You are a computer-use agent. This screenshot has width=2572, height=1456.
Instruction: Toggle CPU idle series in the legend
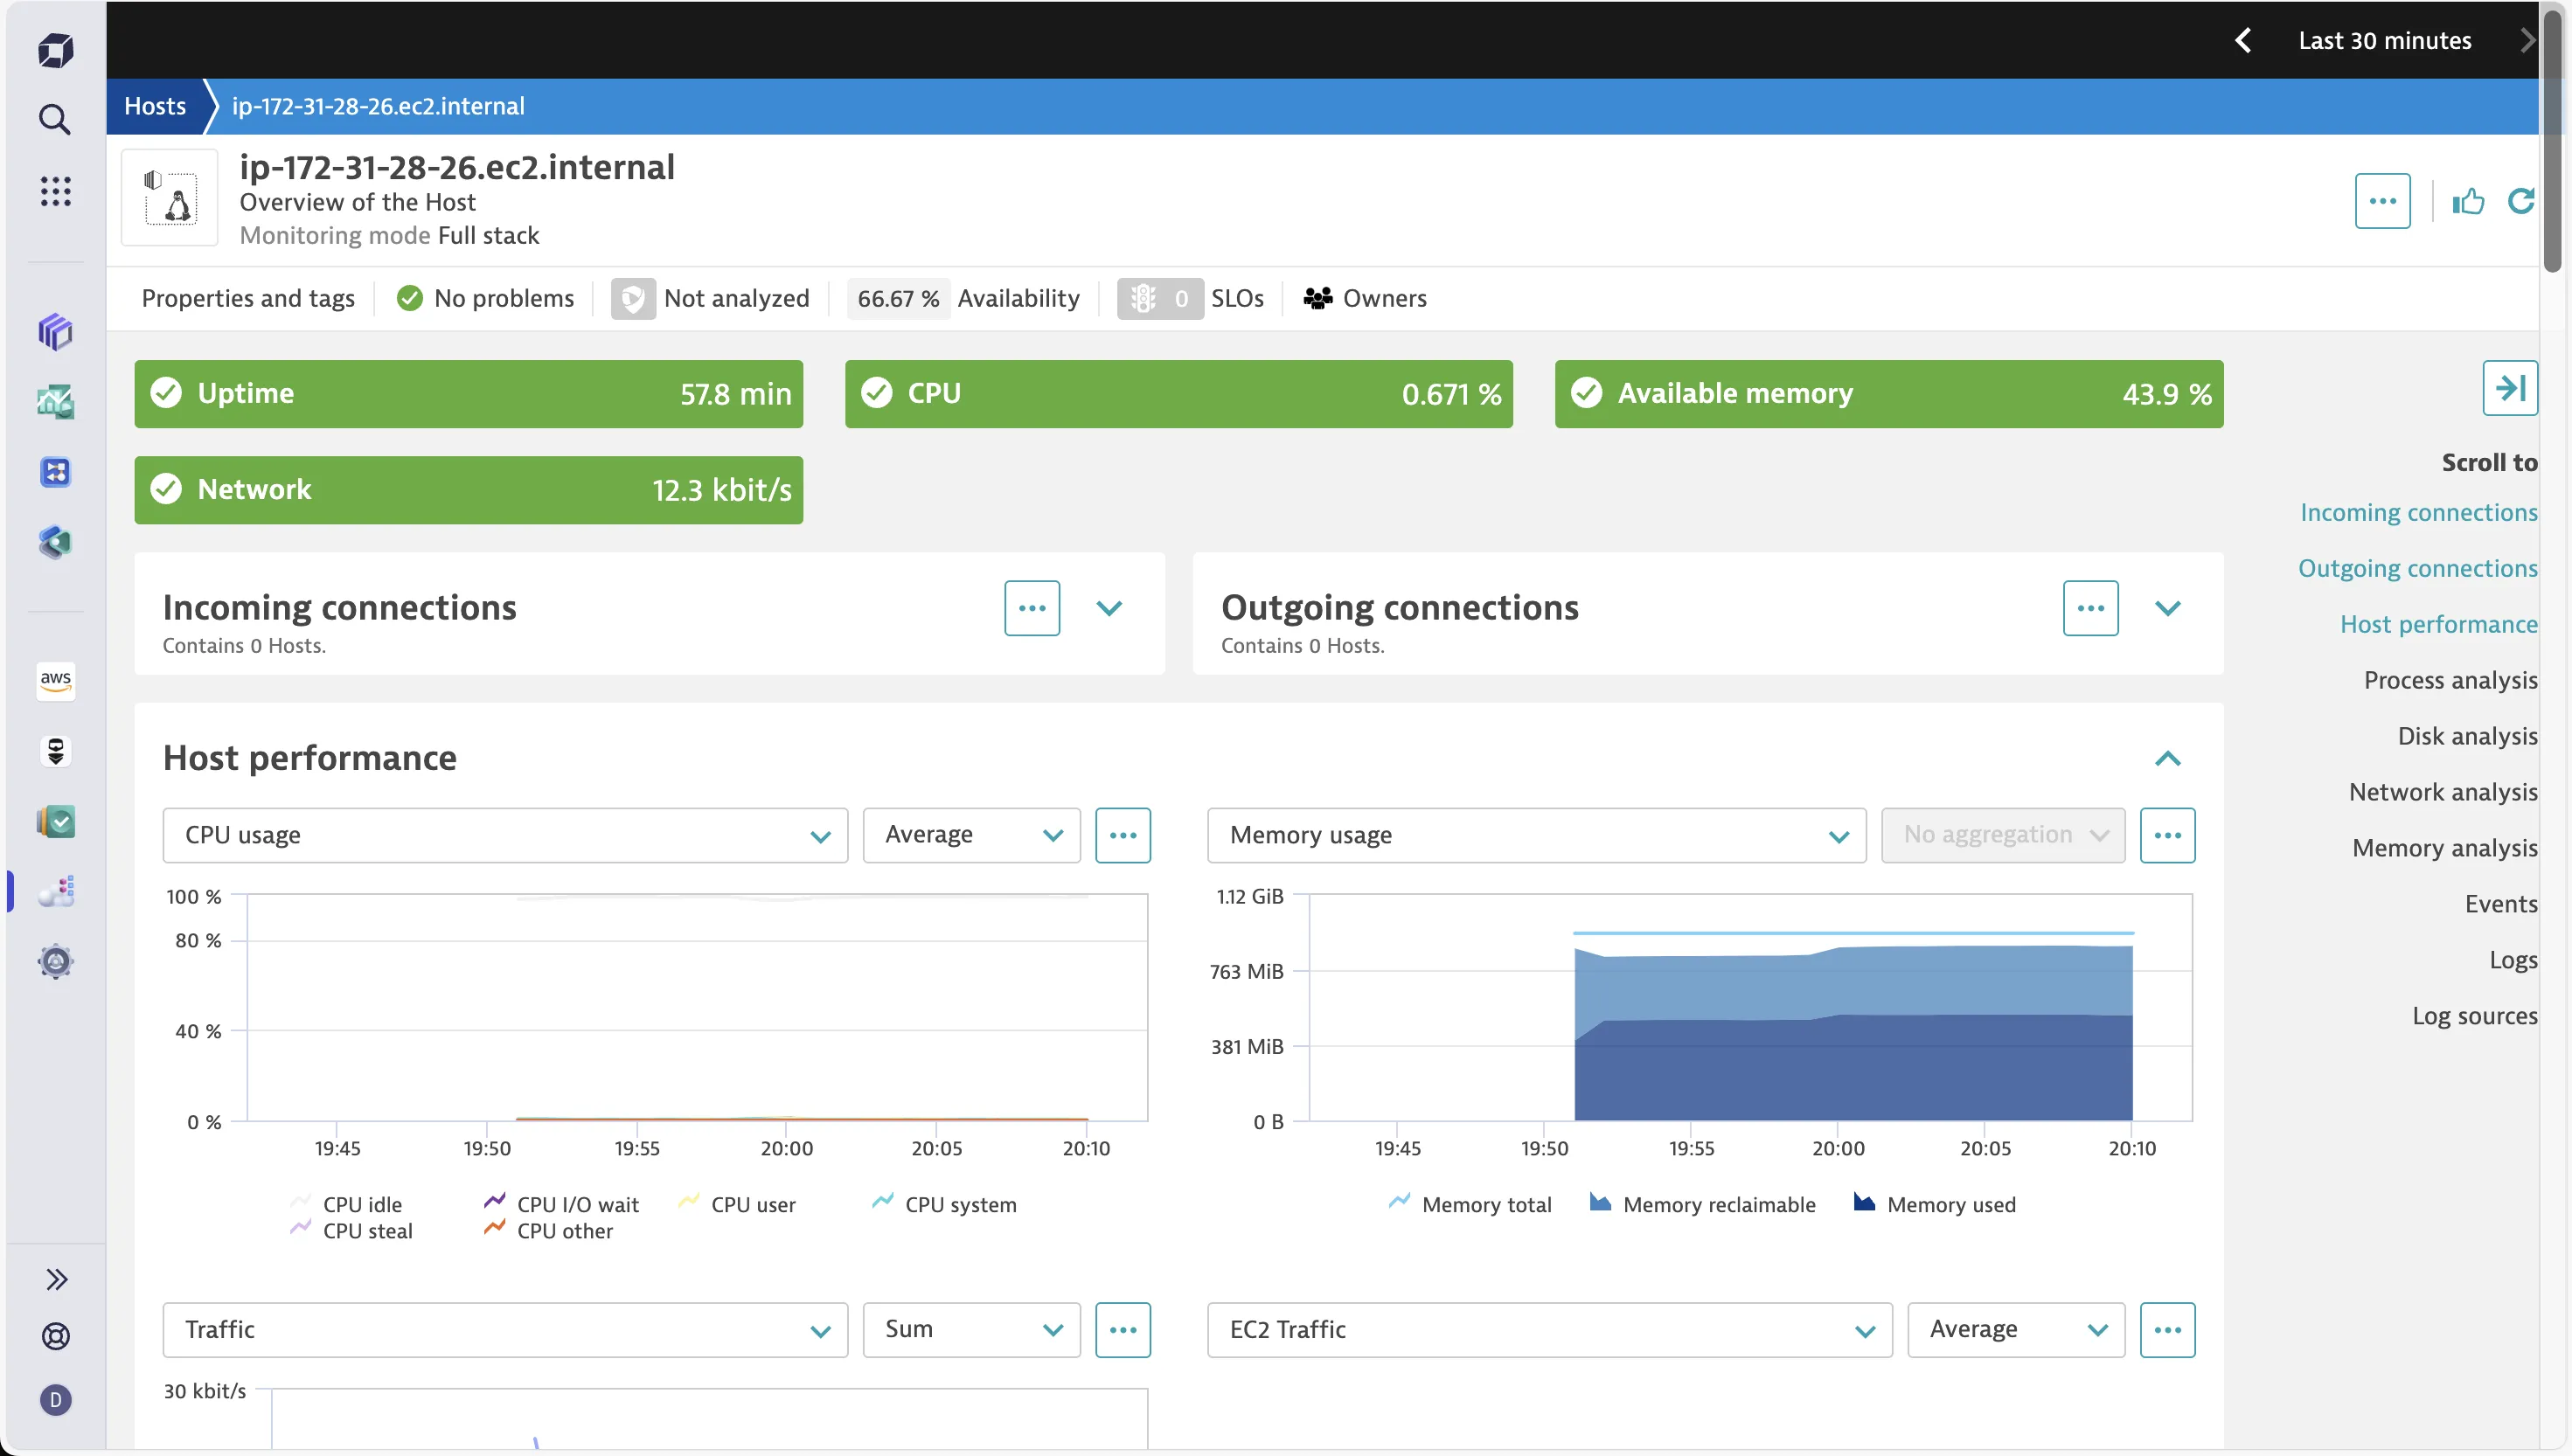[362, 1204]
